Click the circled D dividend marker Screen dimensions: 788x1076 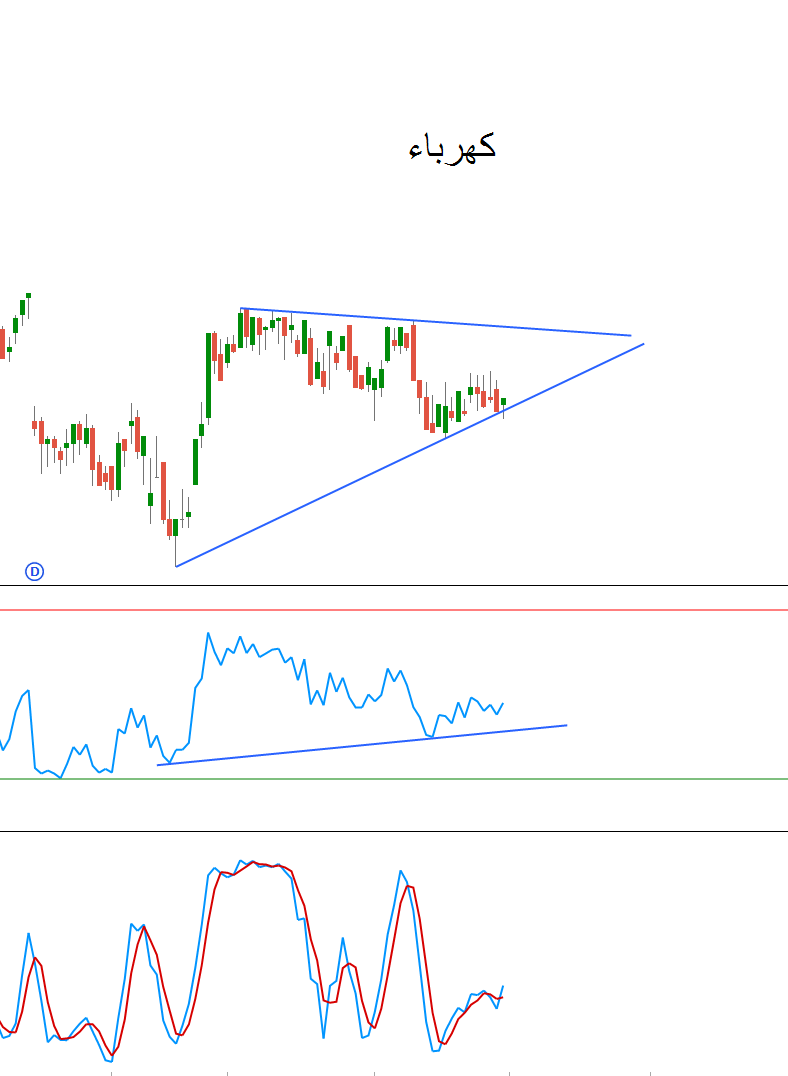[34, 571]
